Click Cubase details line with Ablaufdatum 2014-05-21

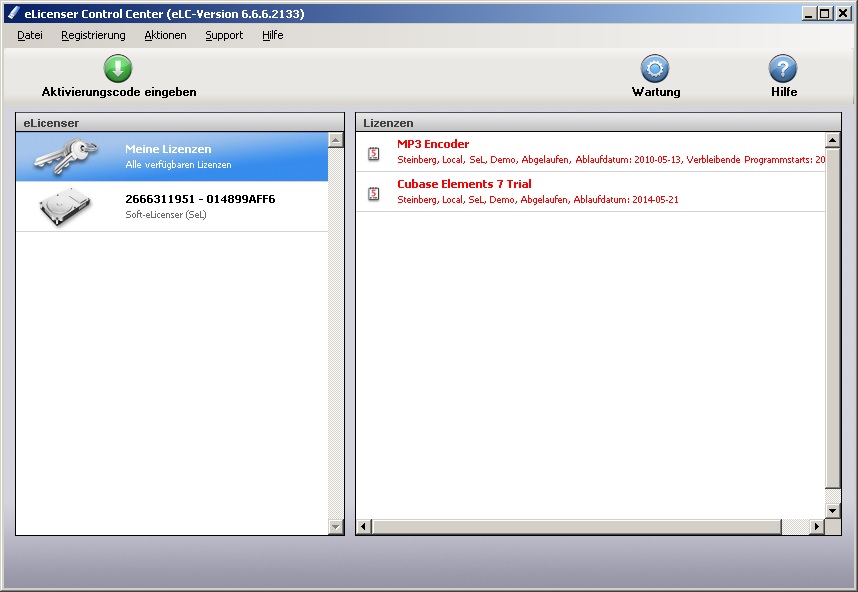(537, 200)
